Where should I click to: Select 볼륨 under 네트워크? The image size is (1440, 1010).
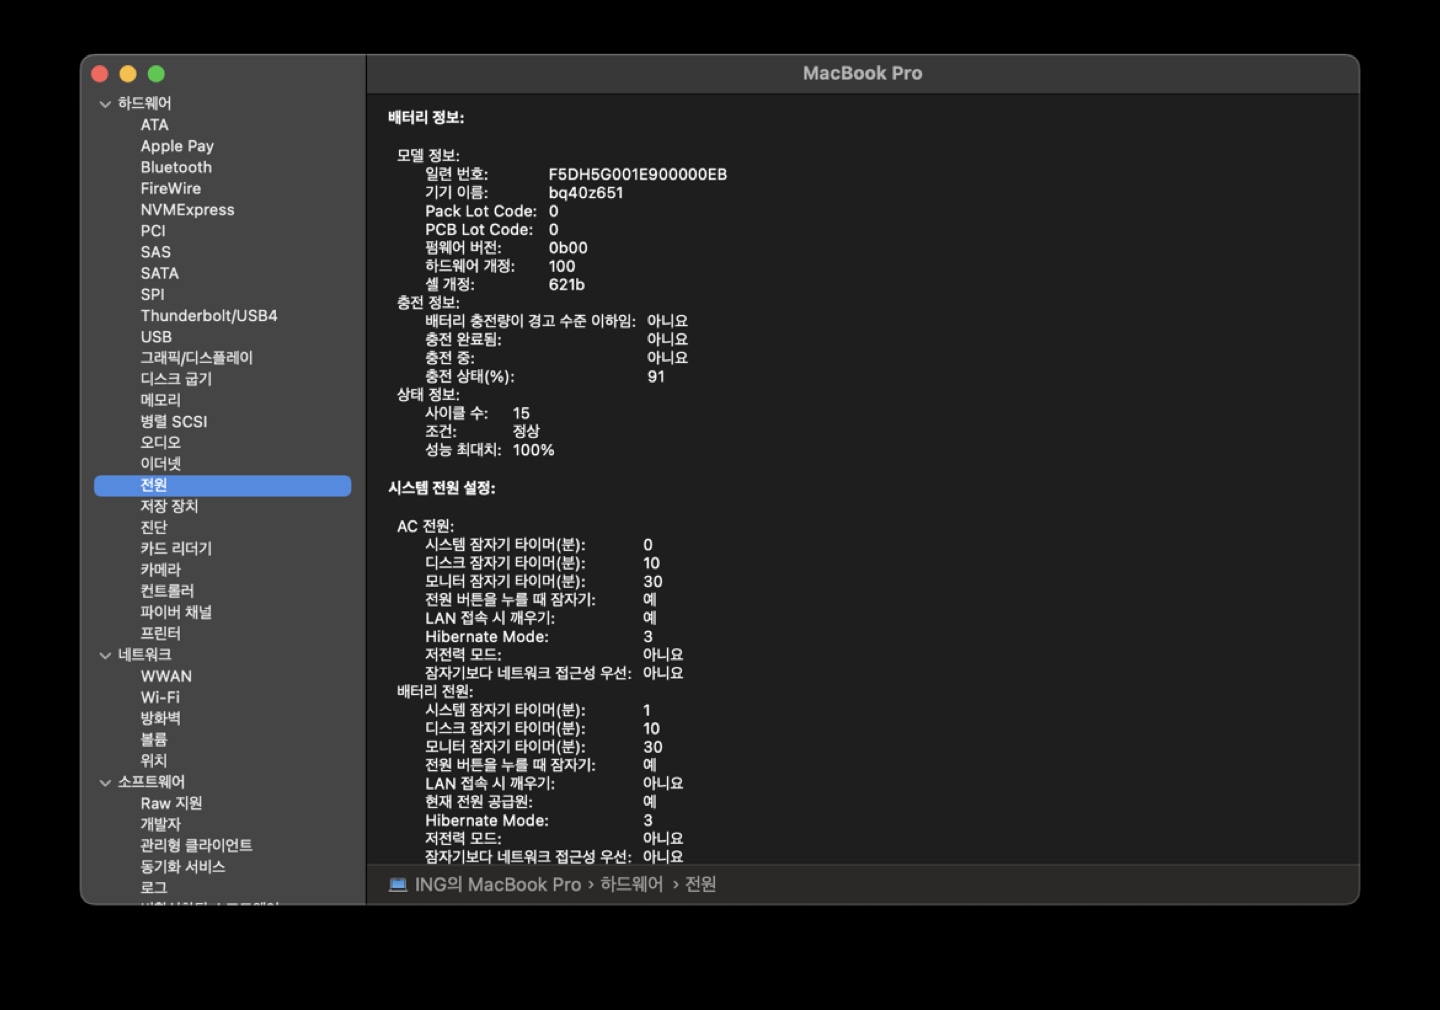pyautogui.click(x=153, y=739)
